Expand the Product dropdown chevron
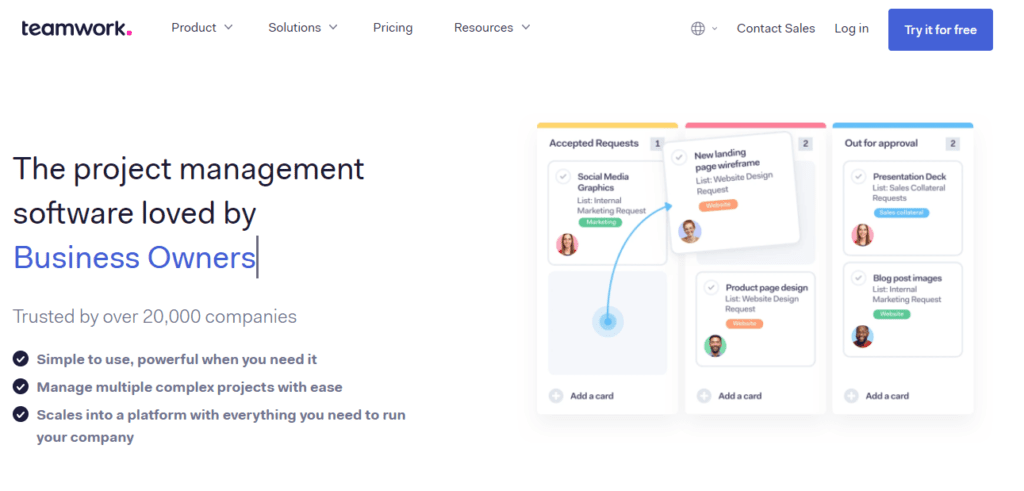The image size is (1024, 491). (228, 28)
